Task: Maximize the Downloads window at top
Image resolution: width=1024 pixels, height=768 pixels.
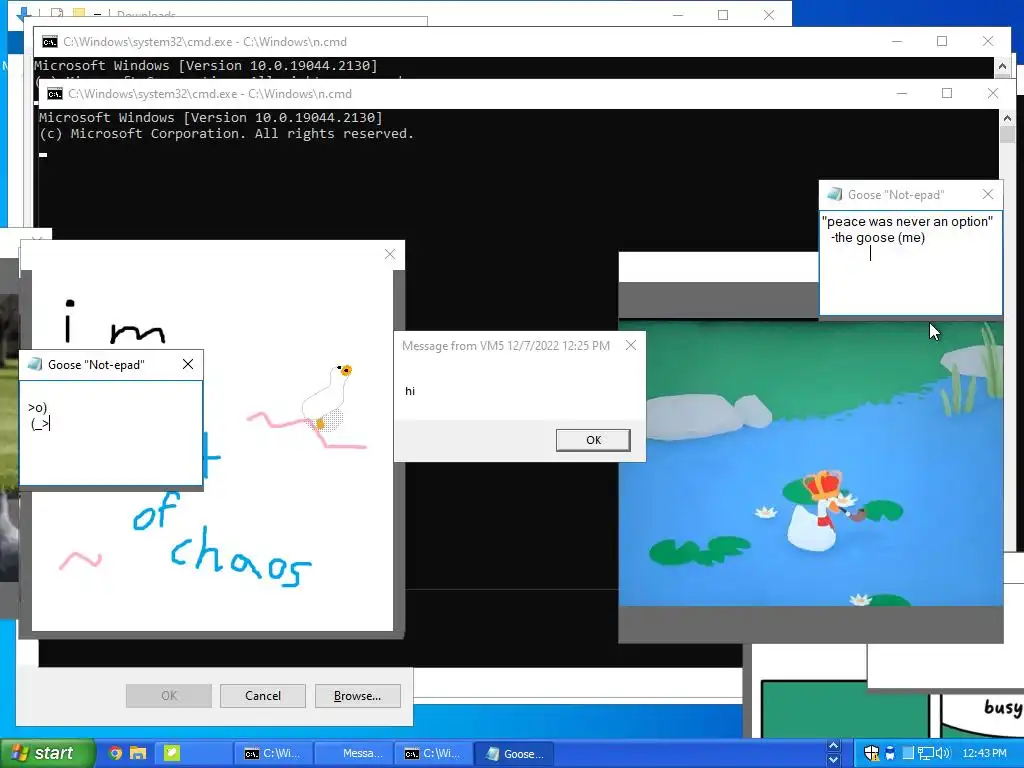Action: pyautogui.click(x=723, y=15)
